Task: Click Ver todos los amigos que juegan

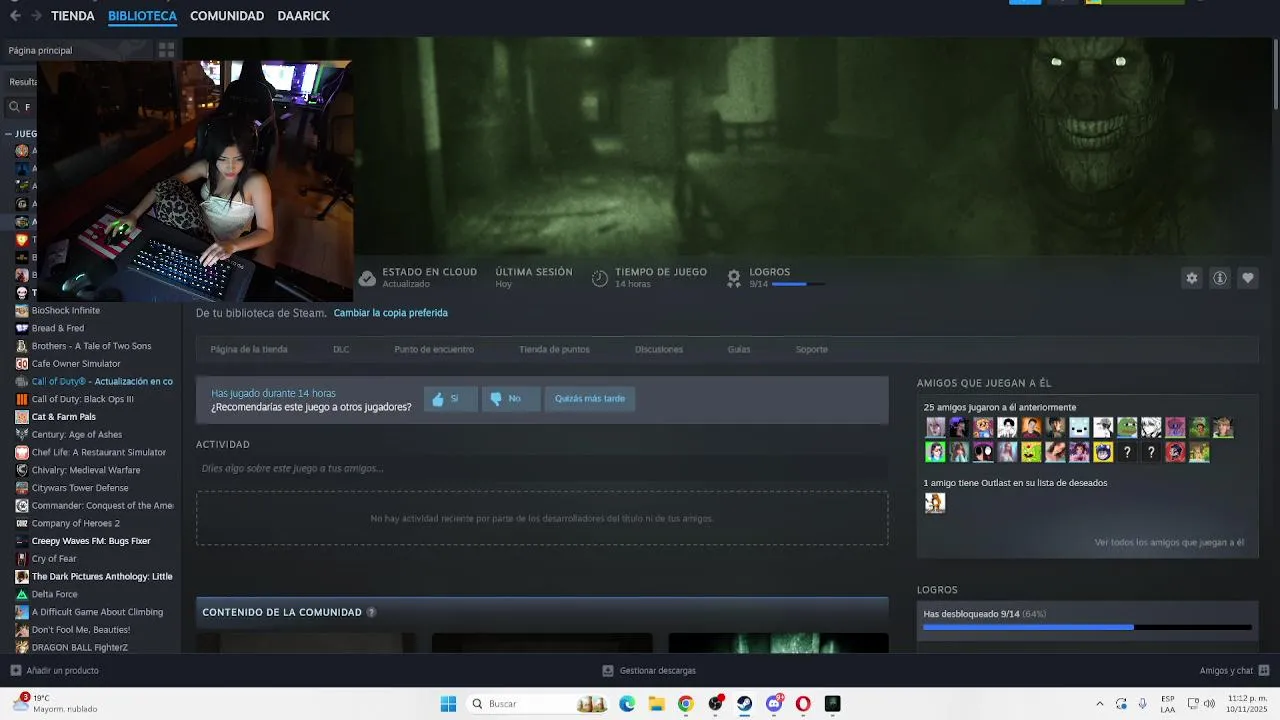Action: tap(1169, 543)
